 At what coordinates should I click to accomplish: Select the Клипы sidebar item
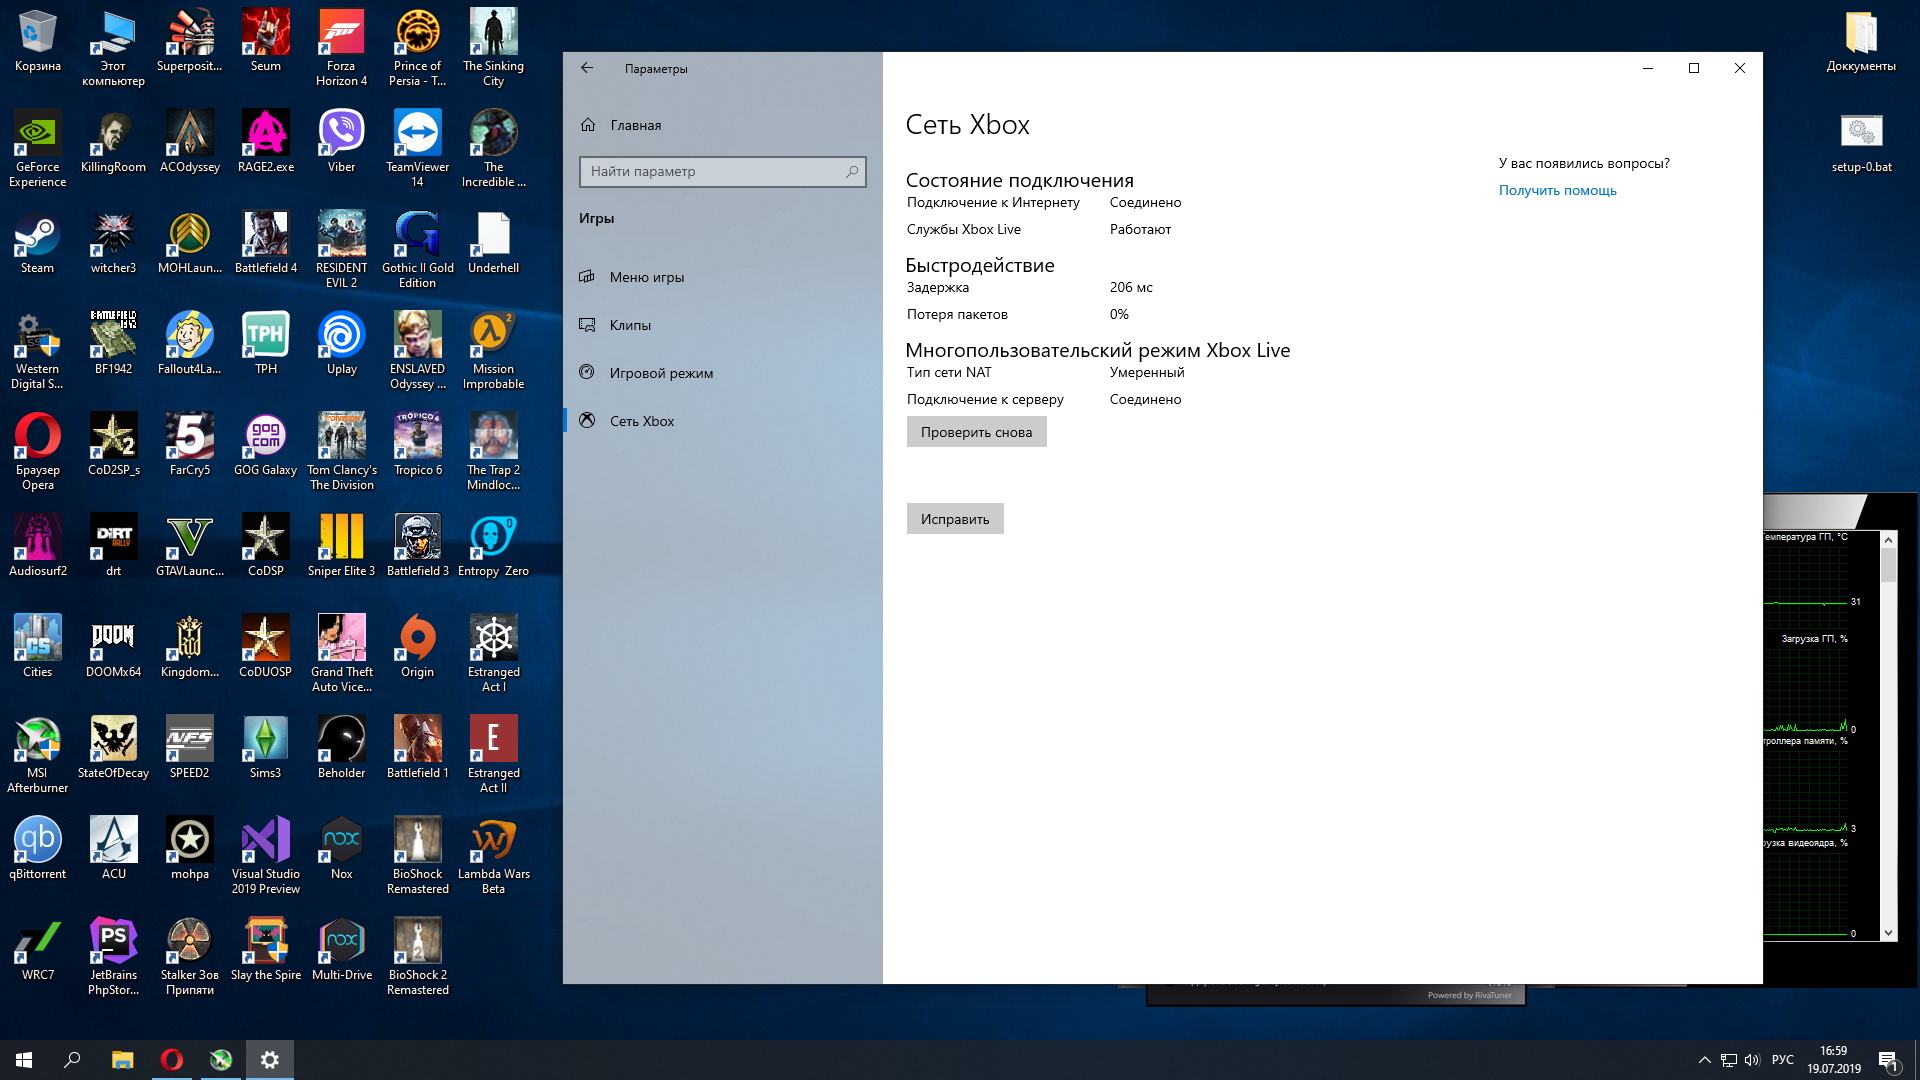click(x=630, y=325)
